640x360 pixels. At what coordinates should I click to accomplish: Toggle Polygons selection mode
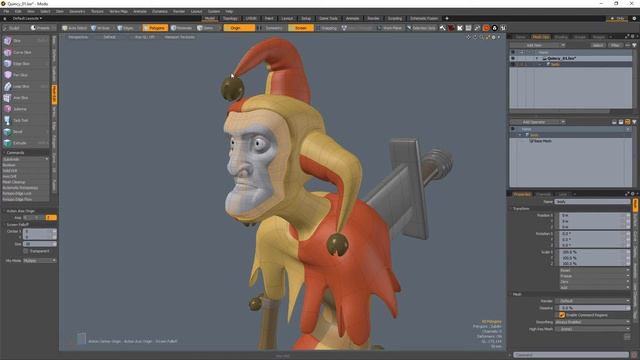pos(155,28)
